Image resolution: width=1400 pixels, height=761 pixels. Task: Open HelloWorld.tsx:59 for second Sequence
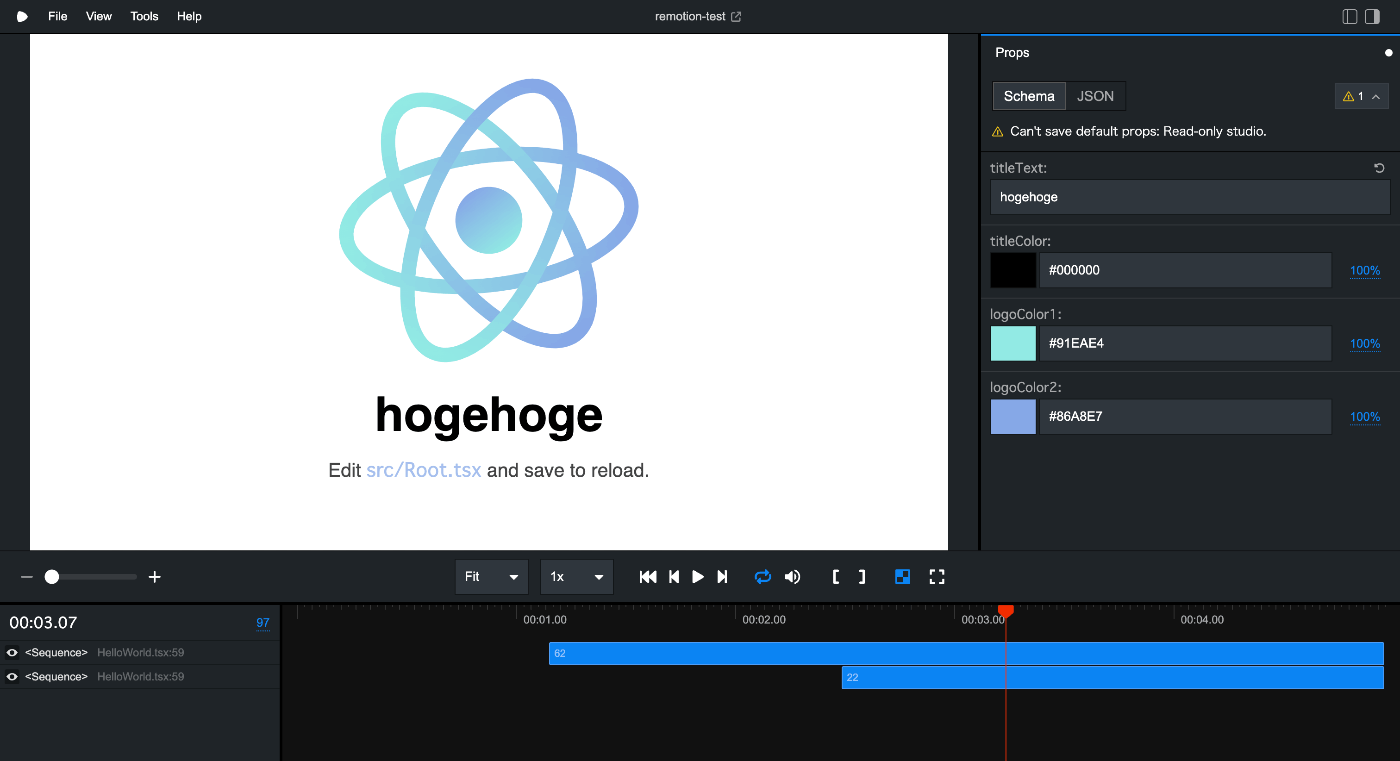click(x=140, y=677)
